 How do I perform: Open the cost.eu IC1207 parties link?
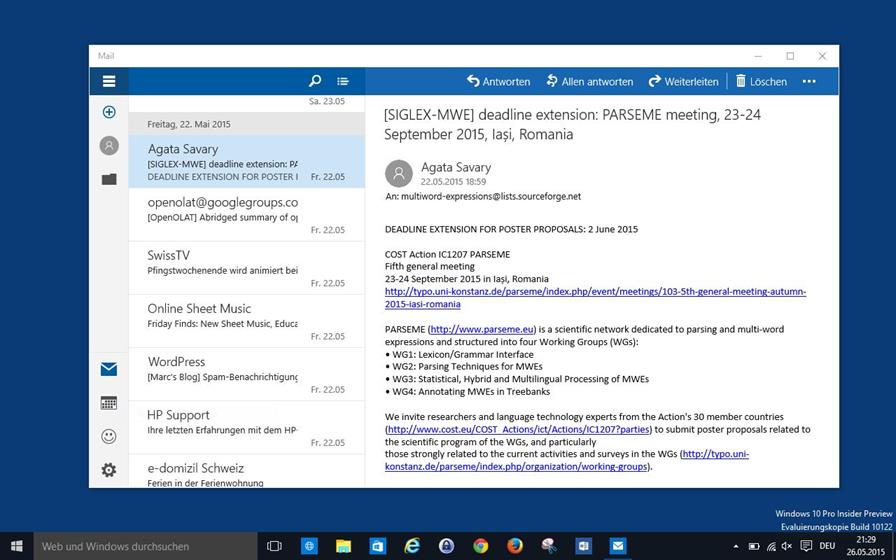click(x=518, y=429)
